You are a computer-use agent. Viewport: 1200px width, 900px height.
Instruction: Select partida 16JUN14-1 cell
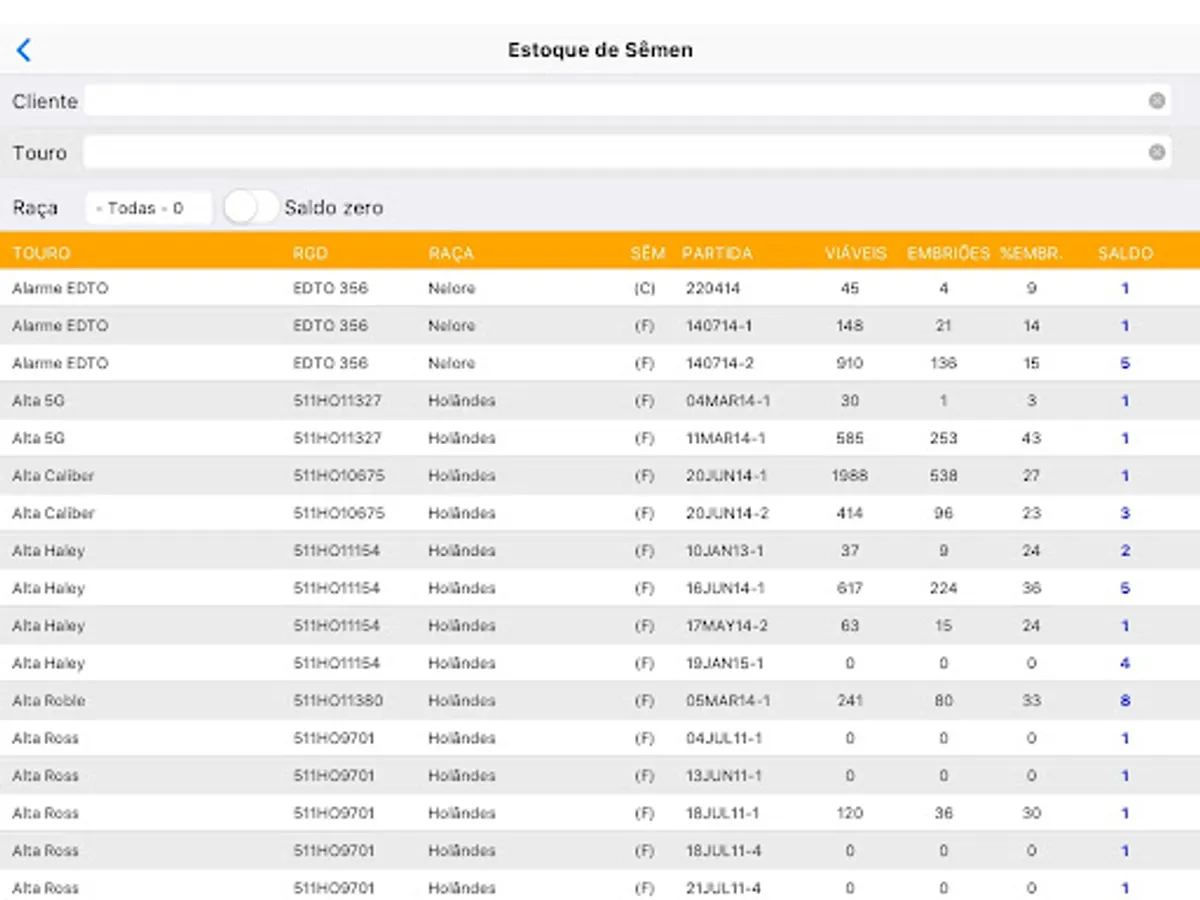click(x=726, y=589)
